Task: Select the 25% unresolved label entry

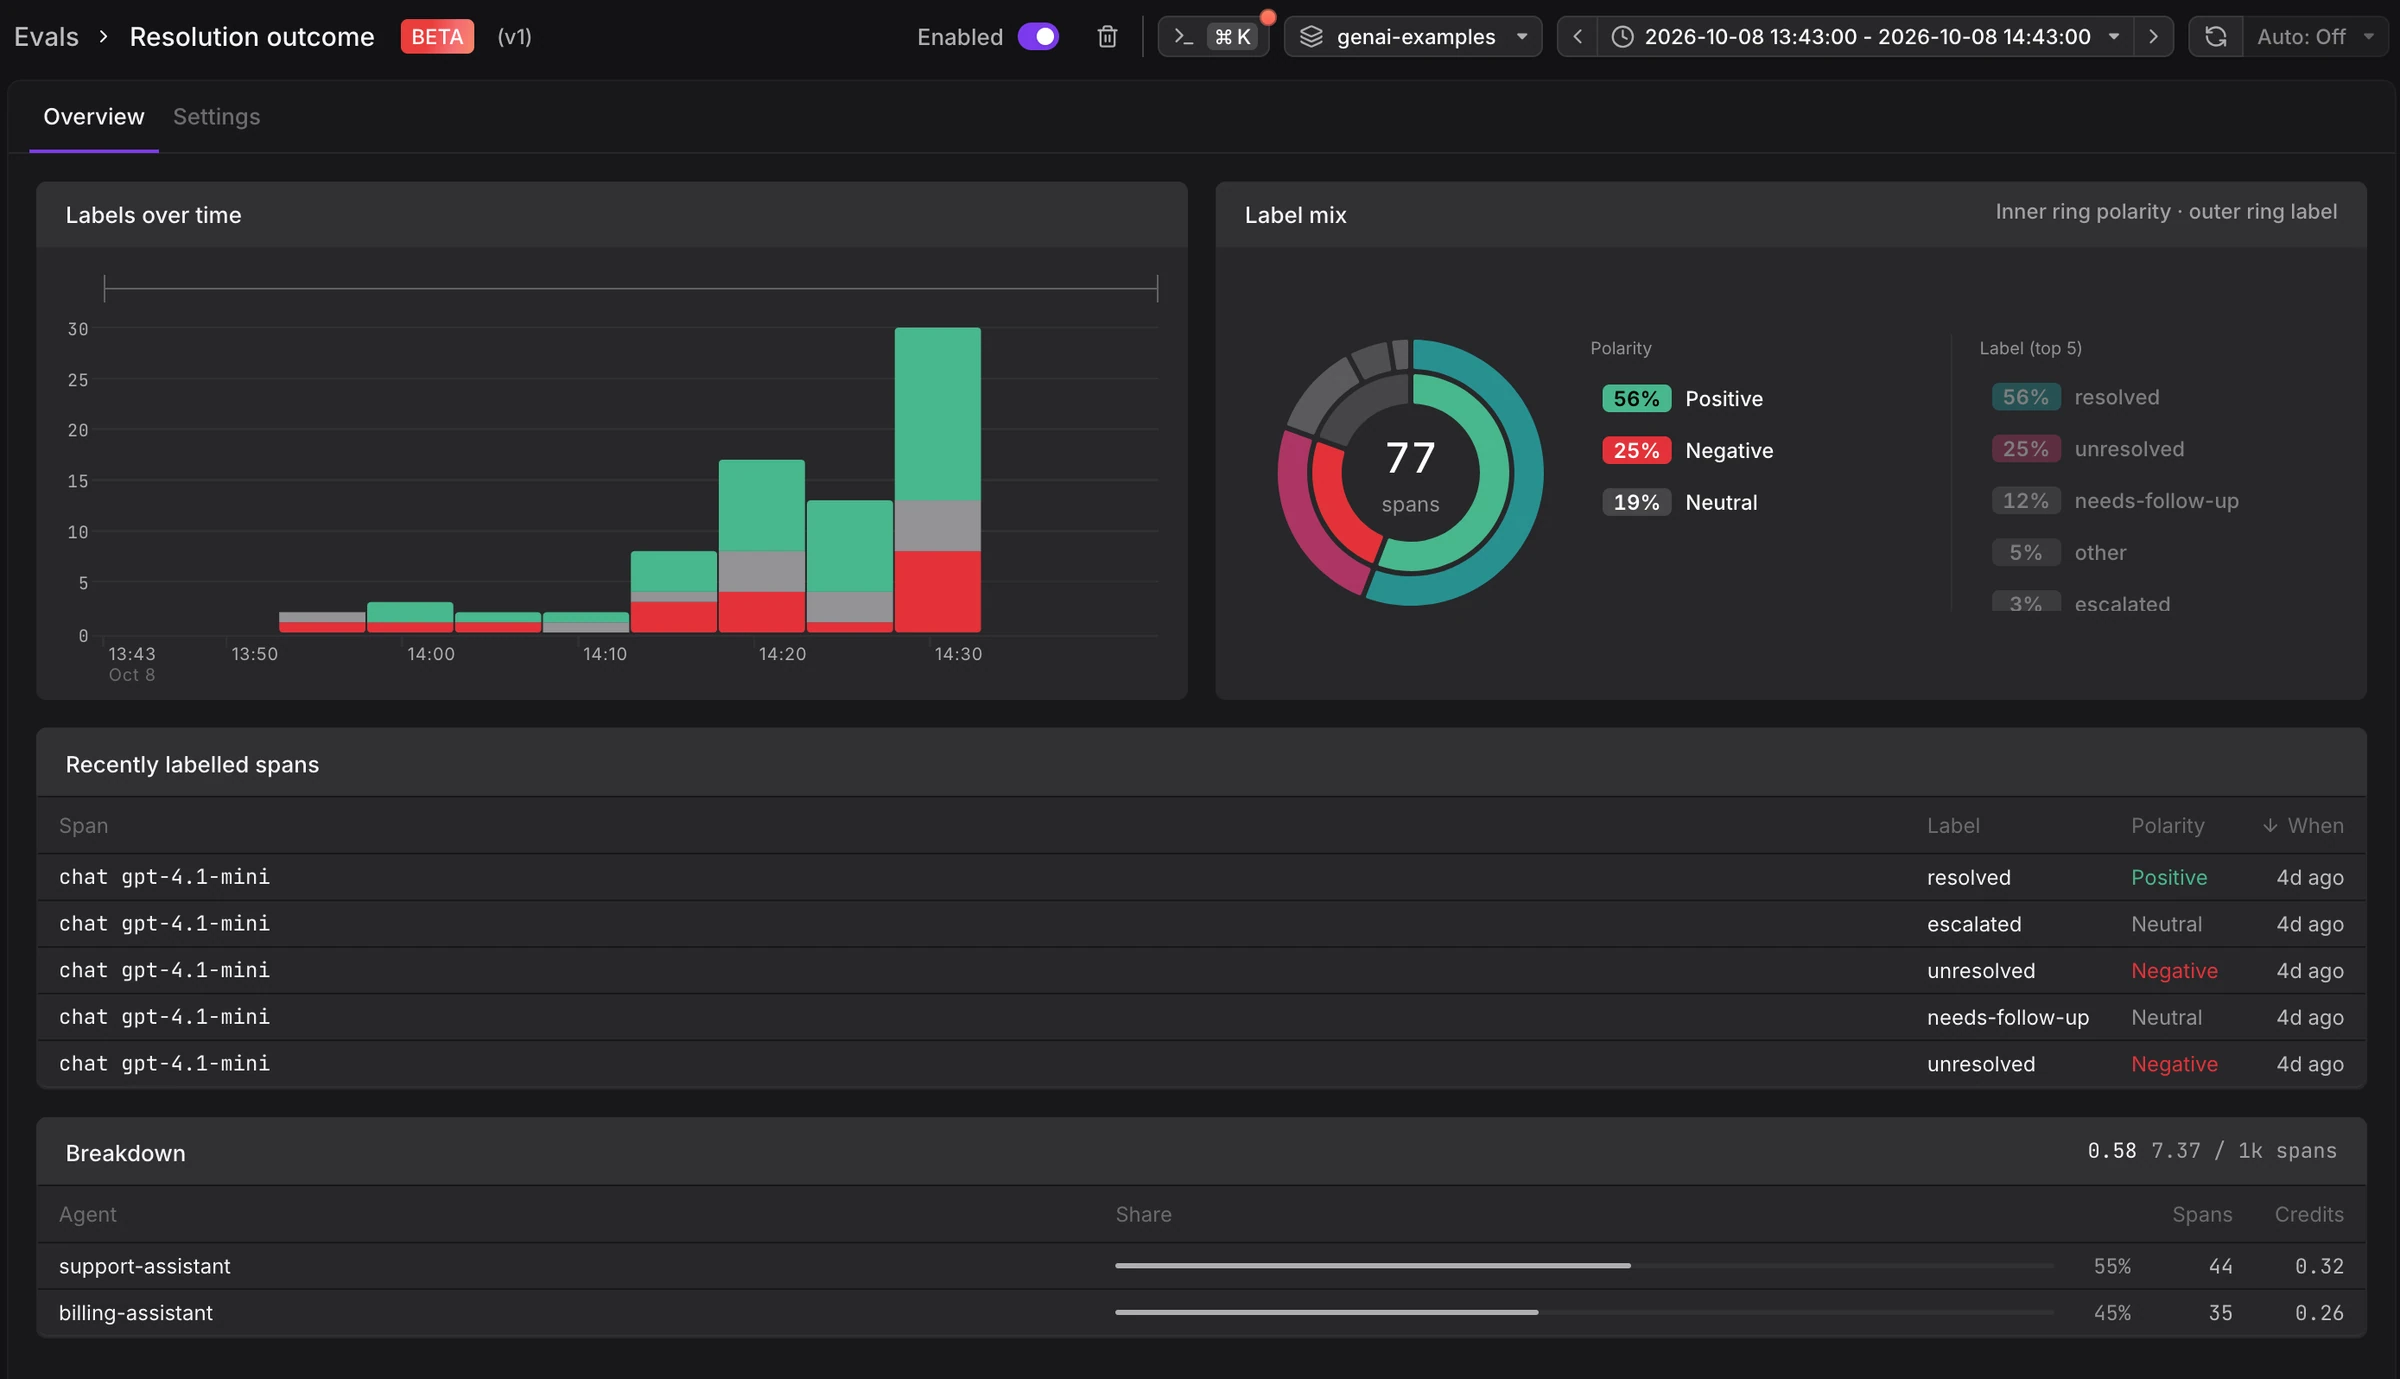Action: [2087, 450]
